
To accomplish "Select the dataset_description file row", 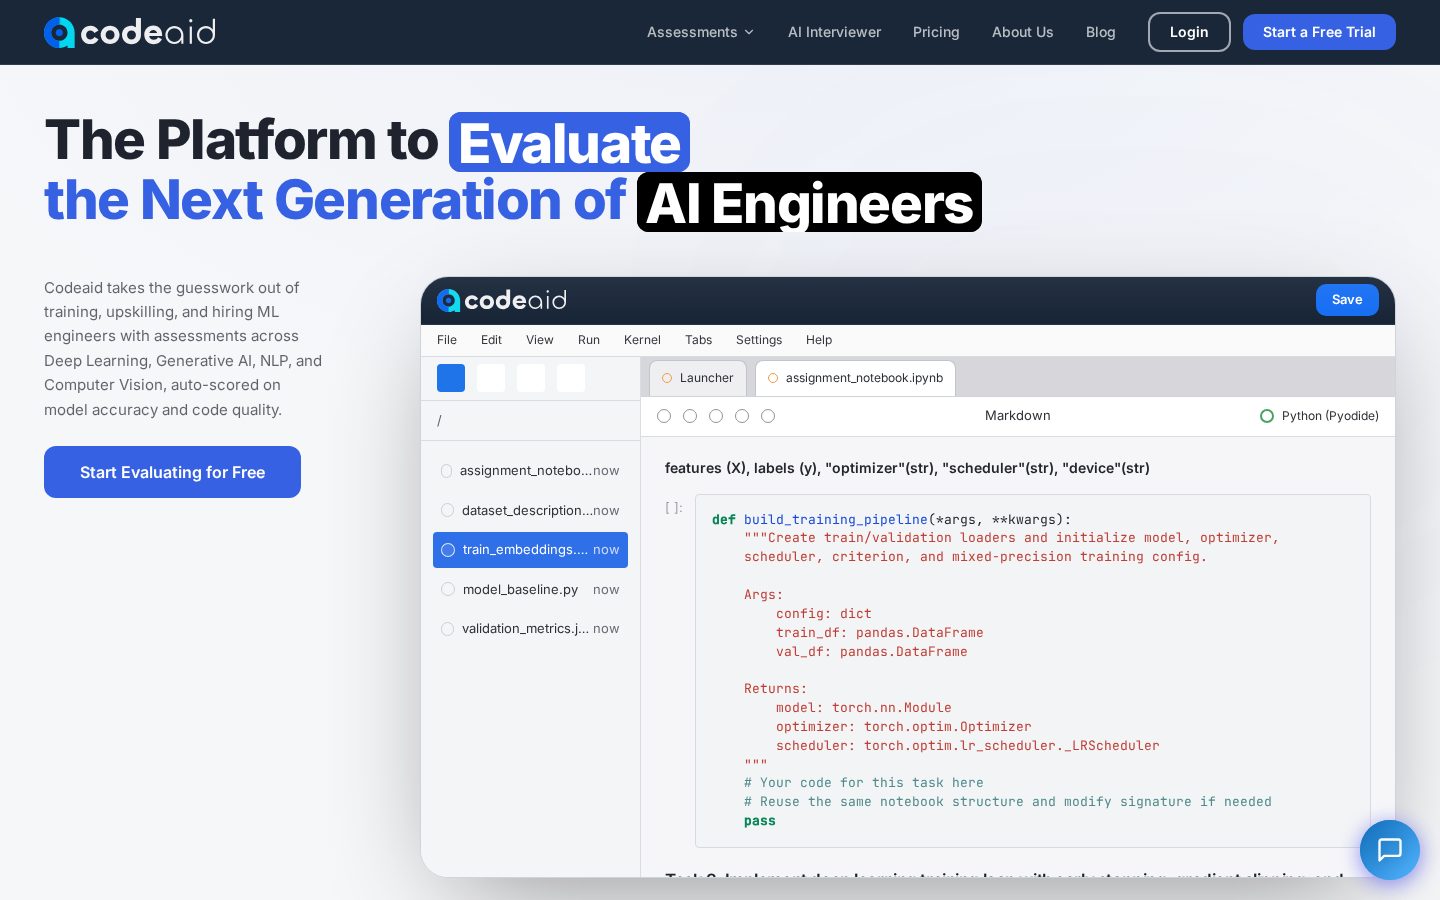I will (x=530, y=510).
